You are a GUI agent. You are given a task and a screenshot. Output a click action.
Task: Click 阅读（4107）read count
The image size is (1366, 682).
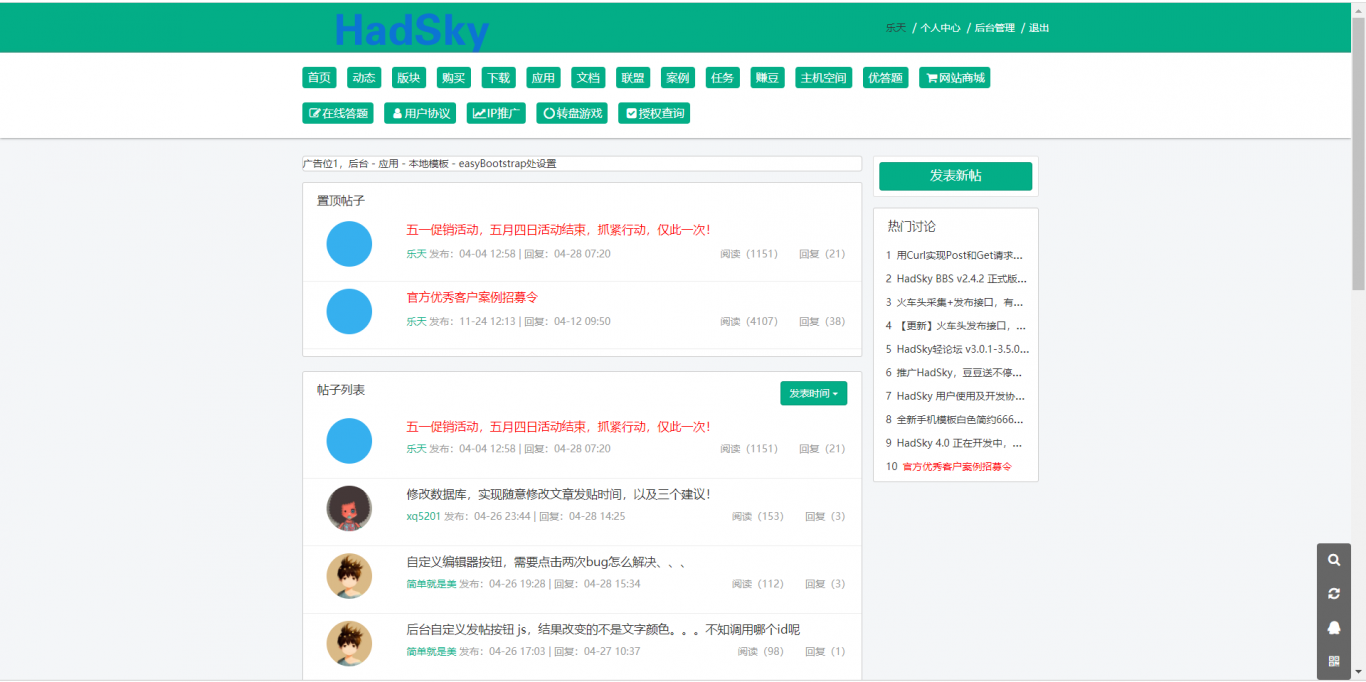(x=749, y=322)
